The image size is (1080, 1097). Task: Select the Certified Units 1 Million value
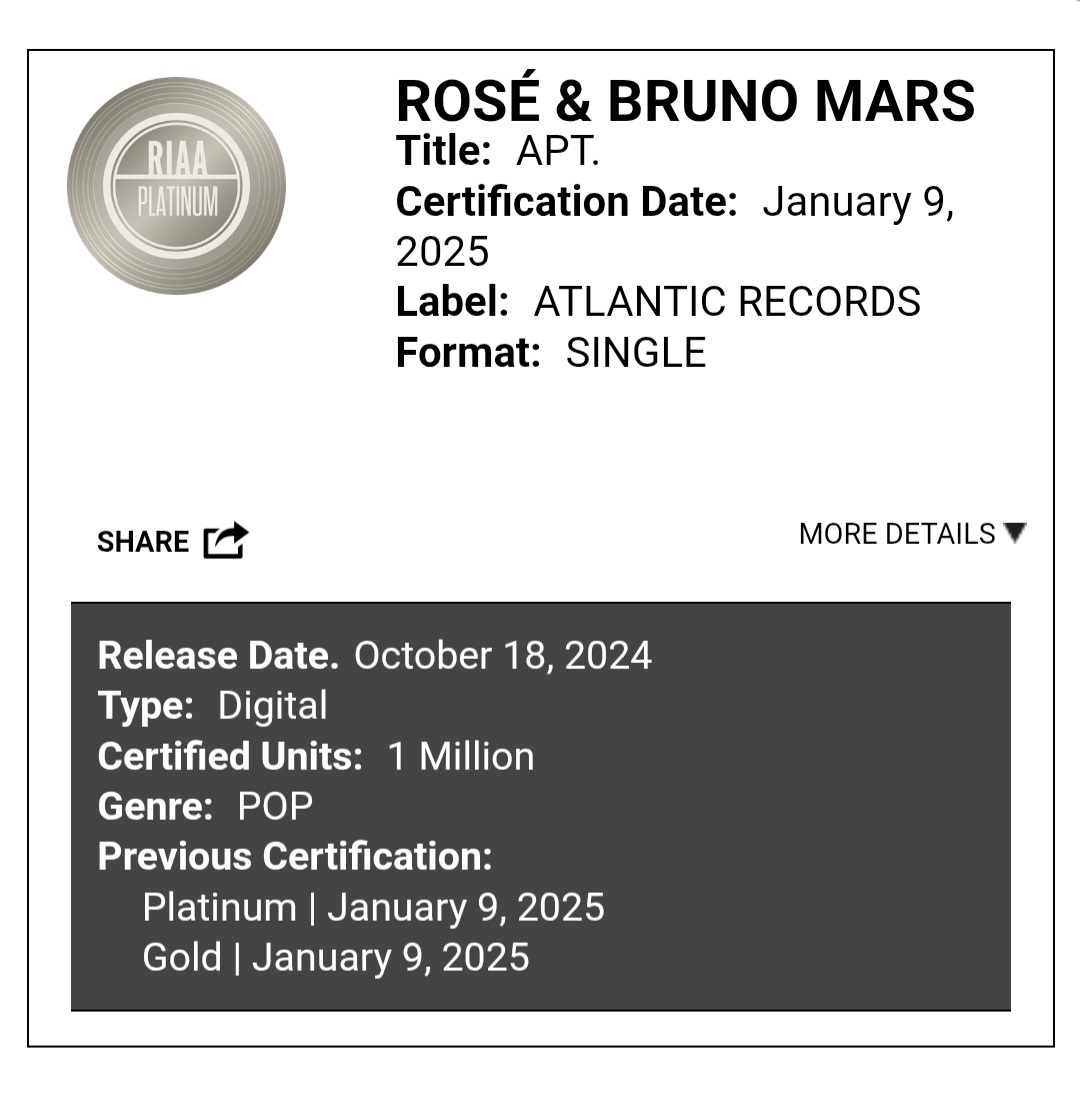tap(461, 756)
